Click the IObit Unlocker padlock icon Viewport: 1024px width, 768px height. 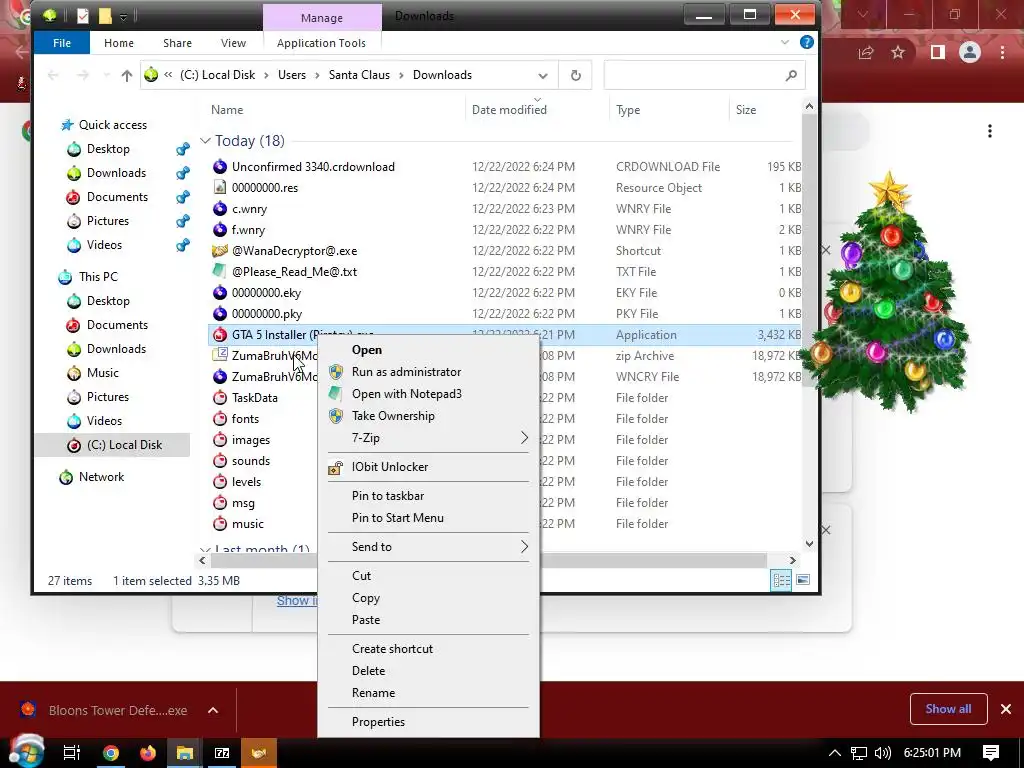(x=336, y=467)
